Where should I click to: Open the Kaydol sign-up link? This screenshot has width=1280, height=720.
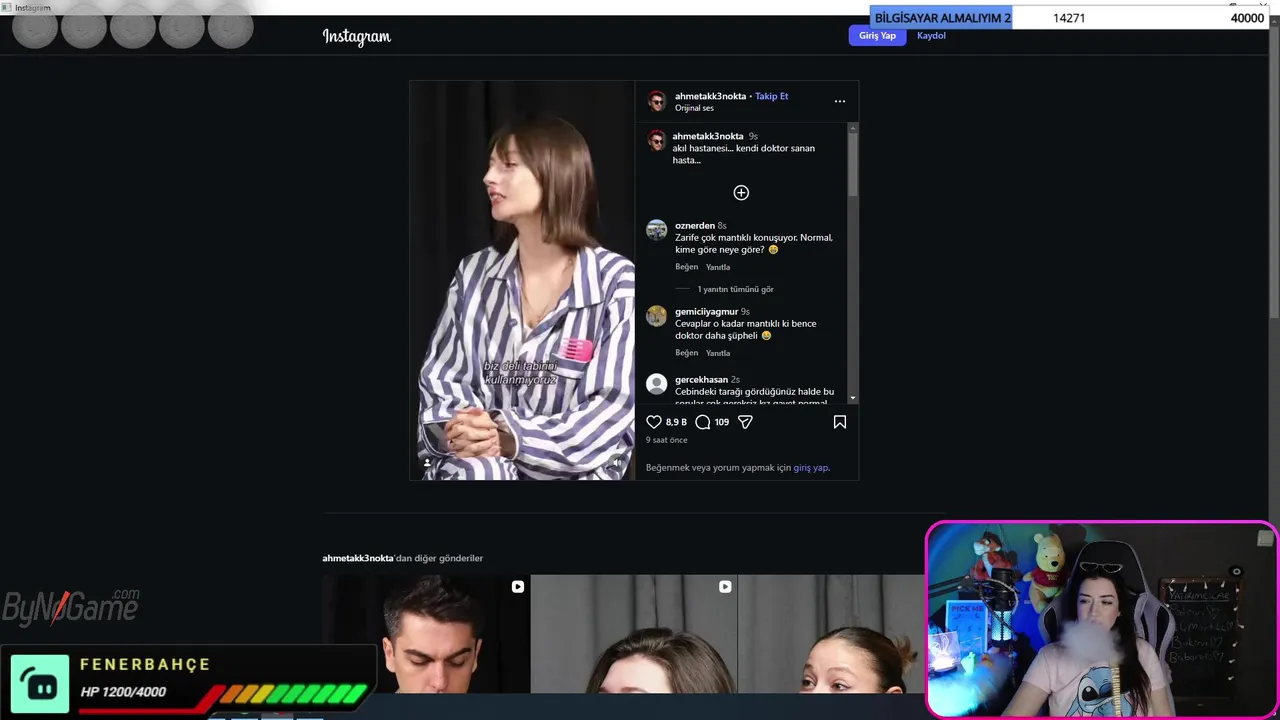[931, 36]
